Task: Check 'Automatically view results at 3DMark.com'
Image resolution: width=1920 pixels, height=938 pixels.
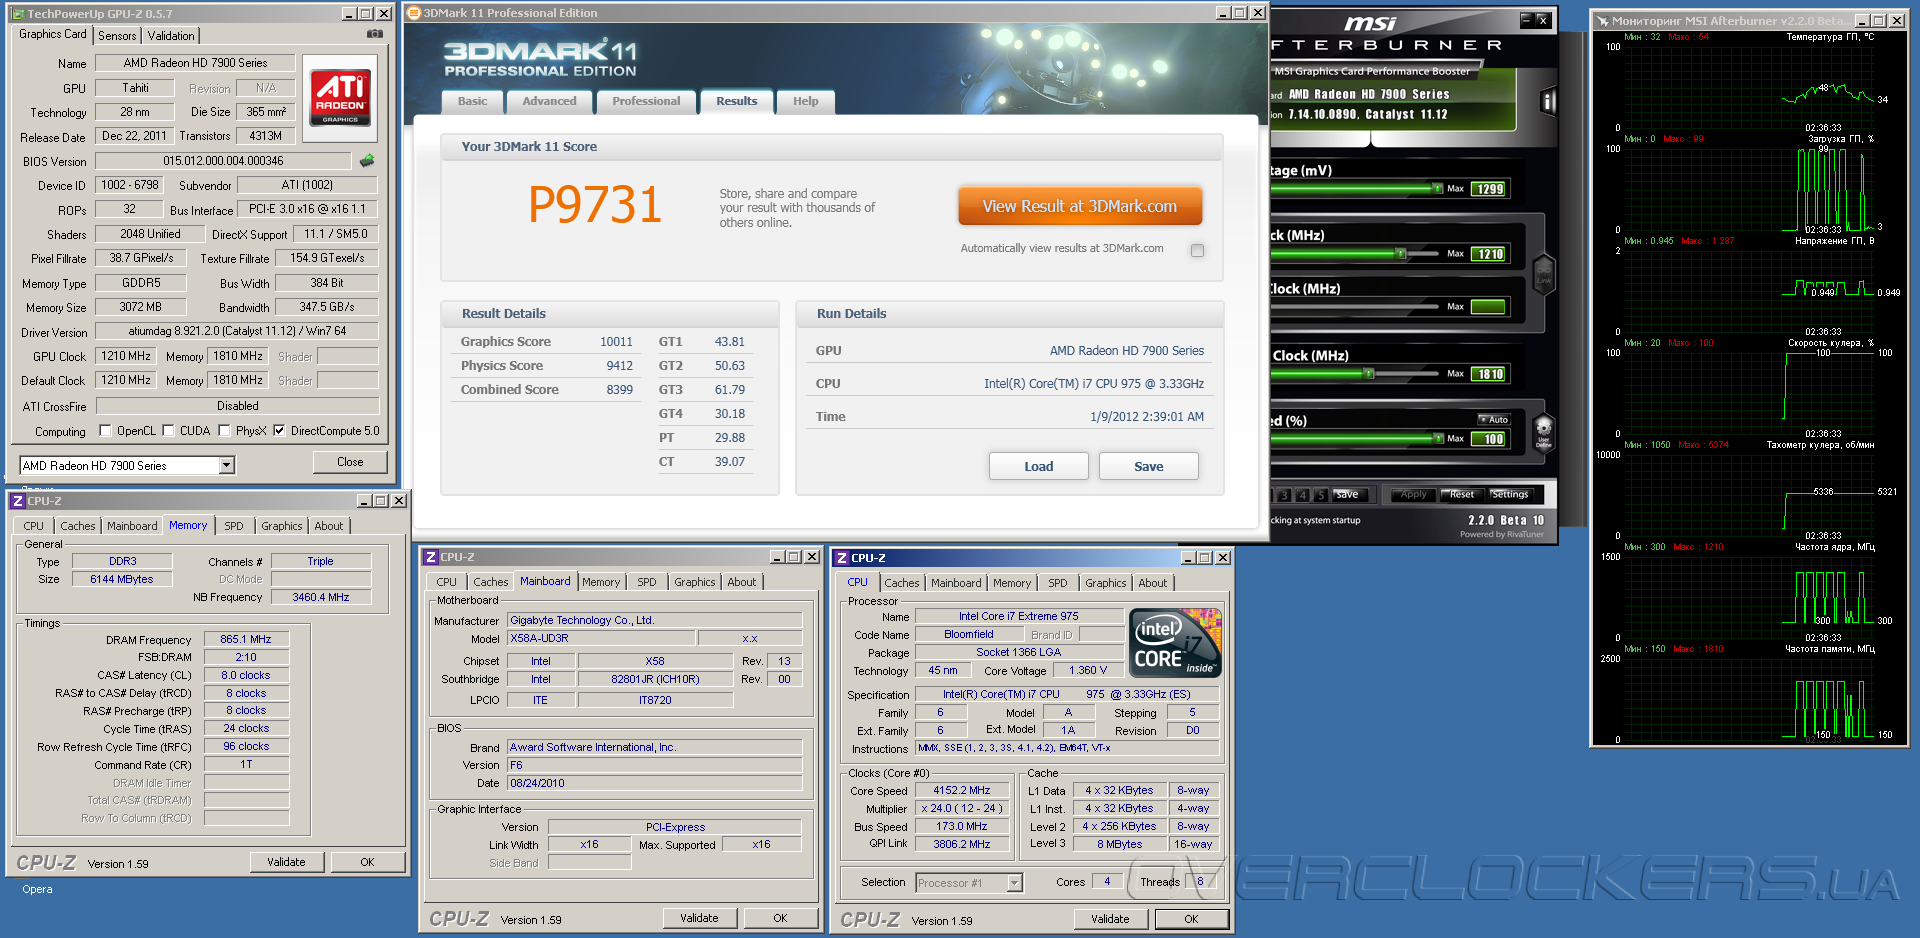Action: click(x=1197, y=250)
